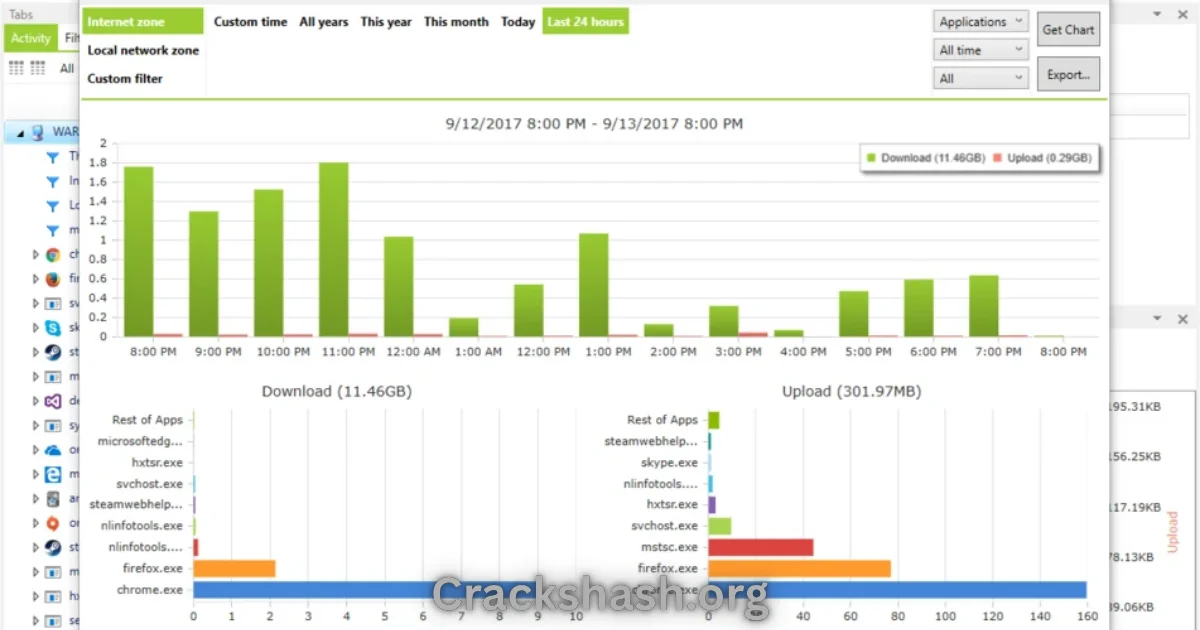Viewport: 1200px width, 630px height.
Task: Select the Local network zone filter
Action: 143,50
